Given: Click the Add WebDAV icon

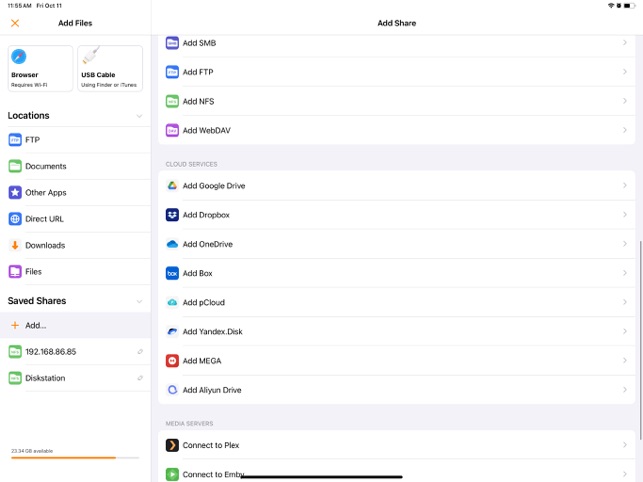Looking at the screenshot, I should pos(172,130).
